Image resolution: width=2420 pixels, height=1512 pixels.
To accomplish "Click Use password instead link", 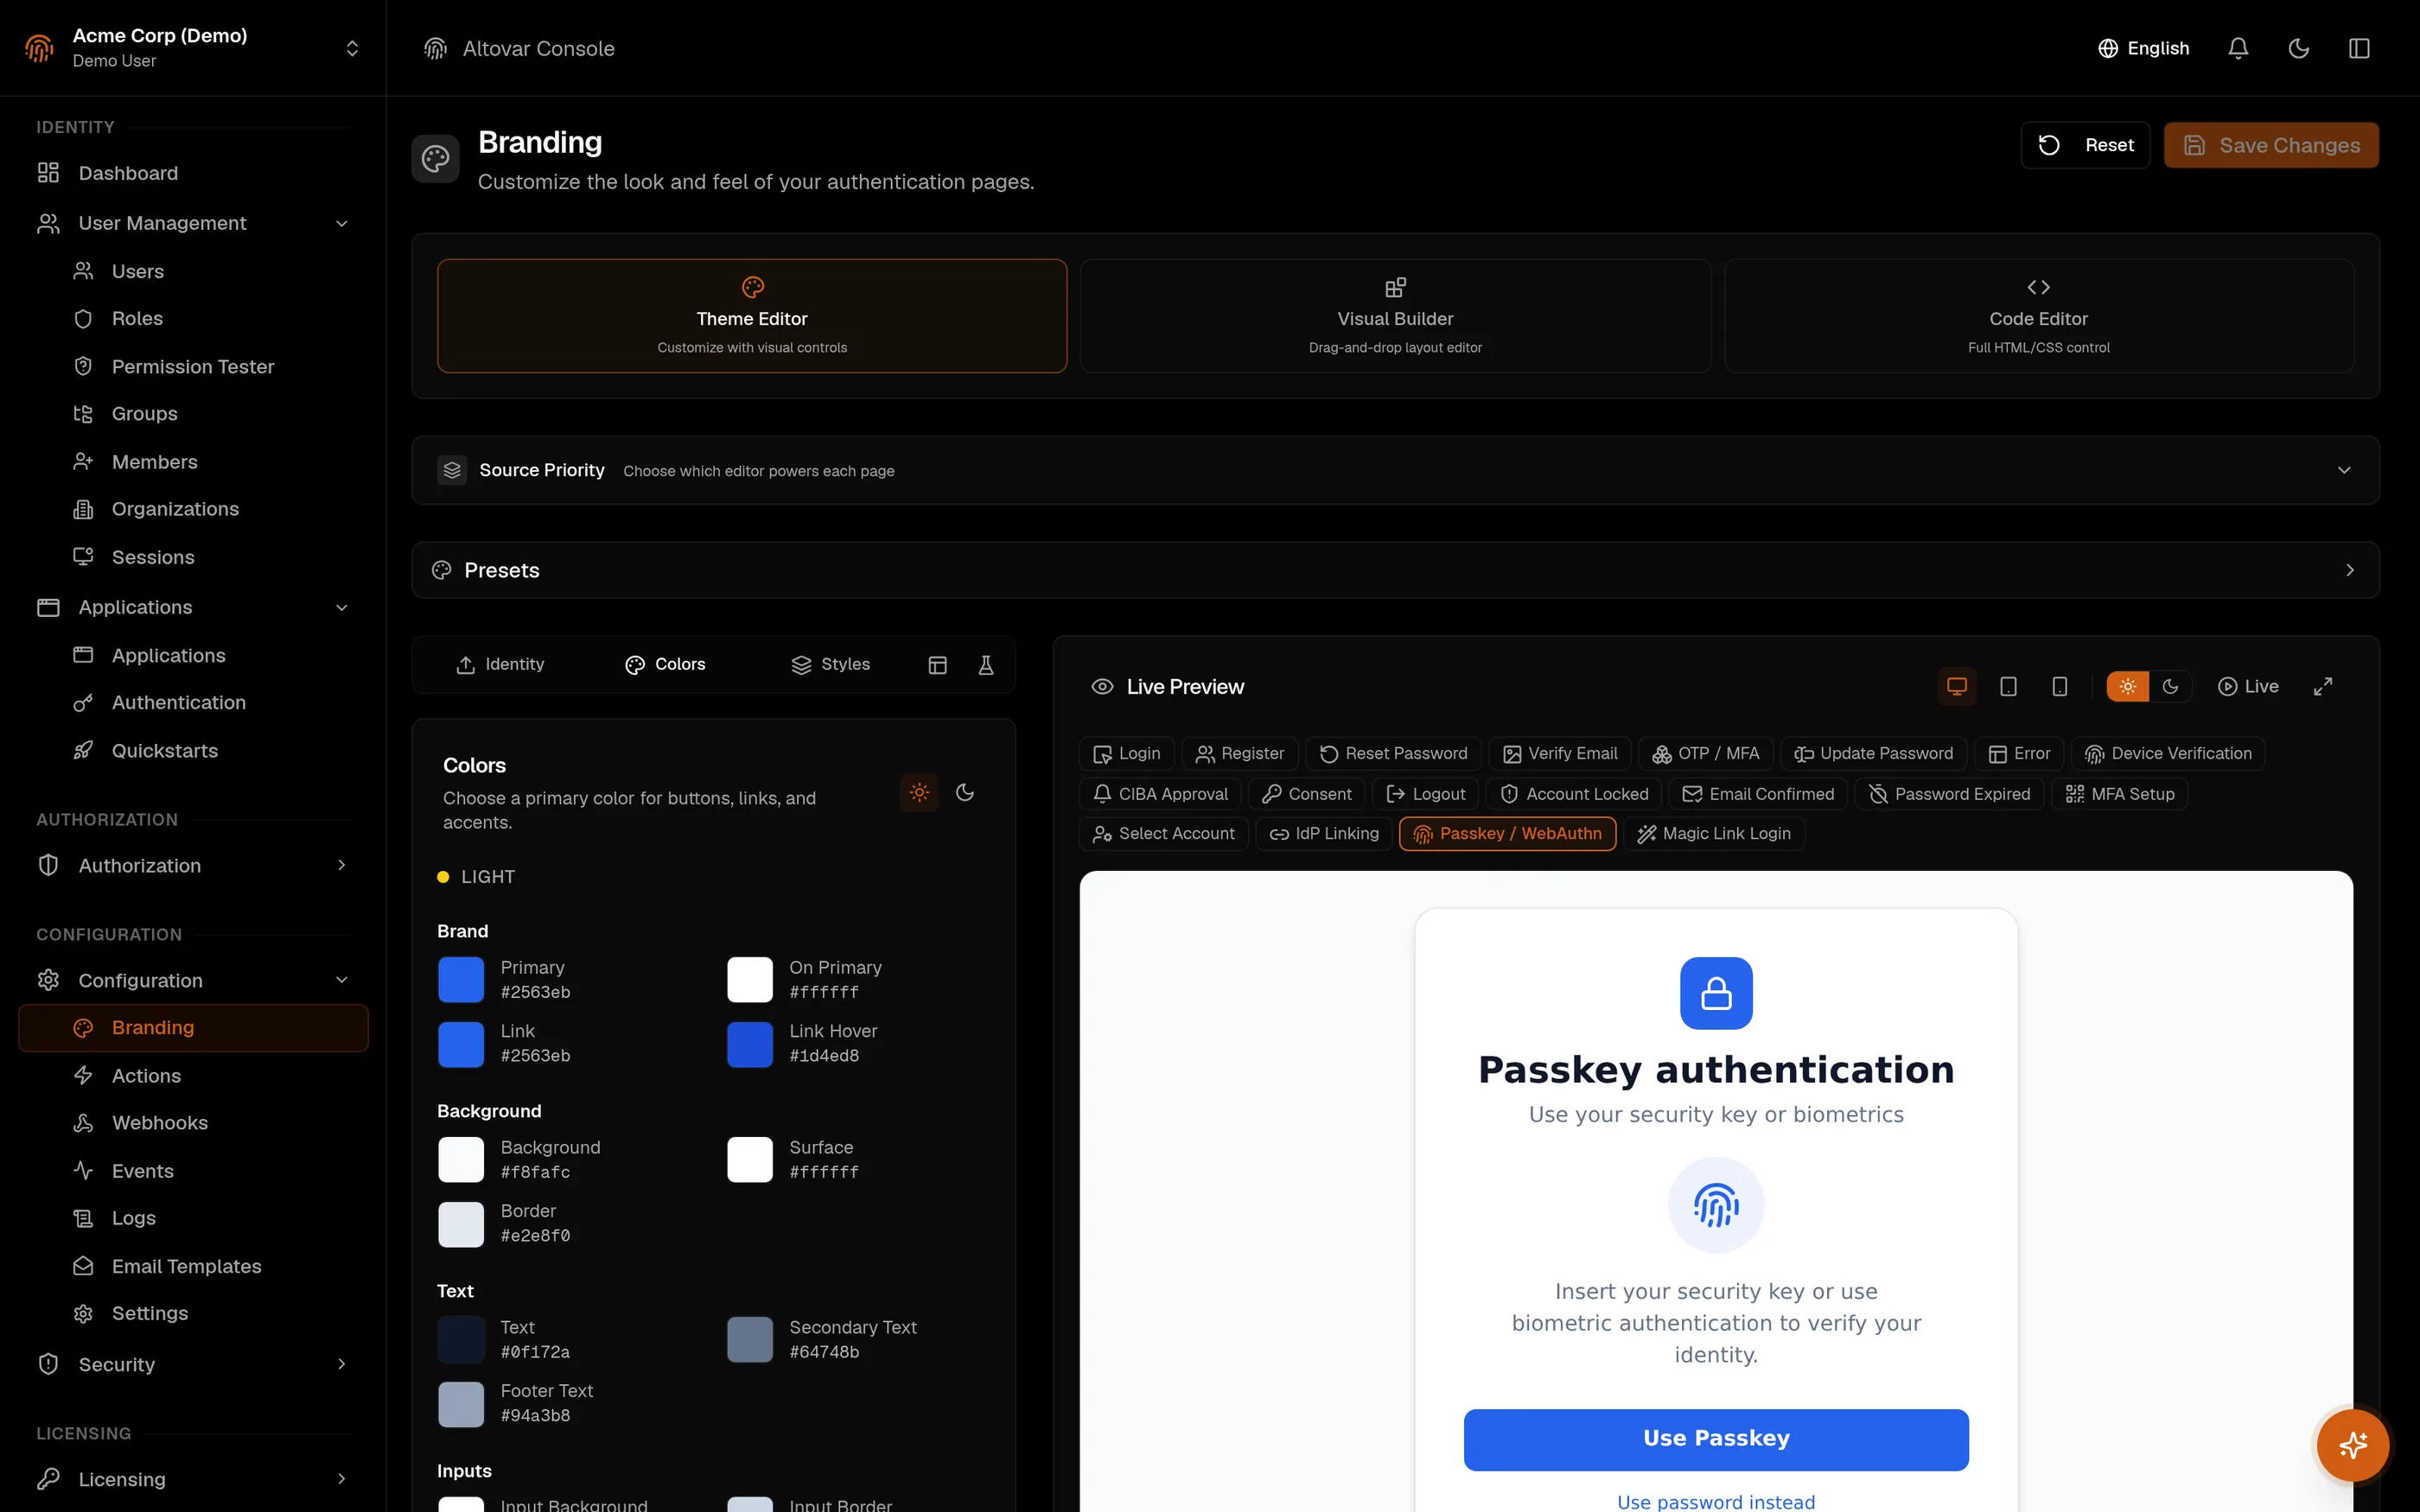I will tap(1716, 1500).
